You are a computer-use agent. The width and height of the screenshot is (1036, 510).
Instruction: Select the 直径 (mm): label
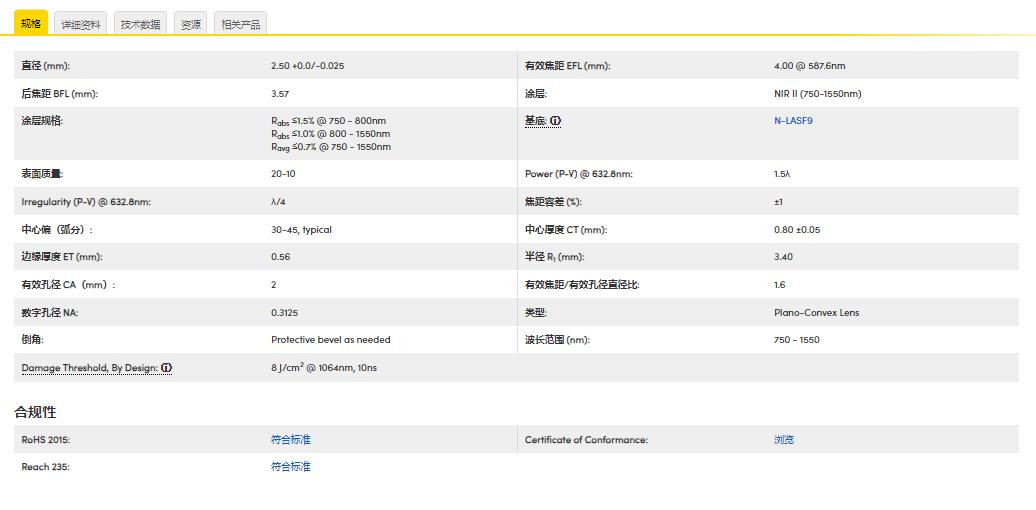(46, 66)
